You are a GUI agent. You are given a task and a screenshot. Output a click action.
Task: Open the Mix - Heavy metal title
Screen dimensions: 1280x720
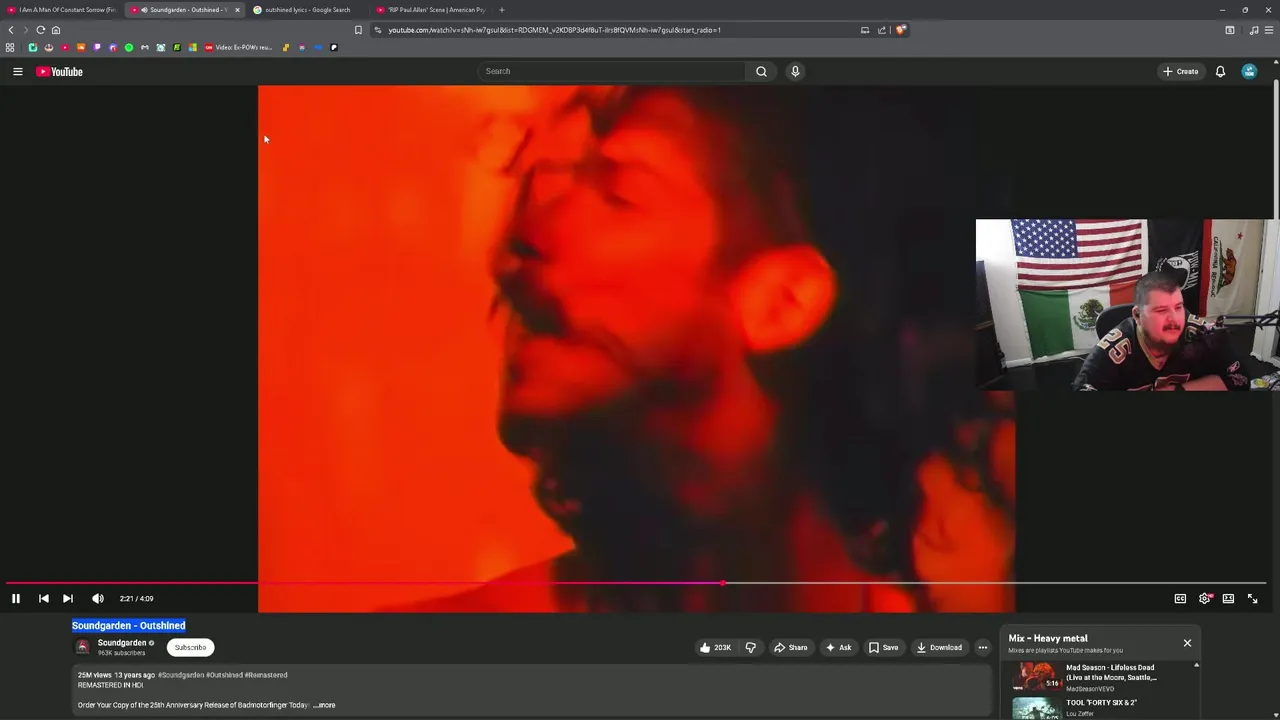[x=1048, y=638]
